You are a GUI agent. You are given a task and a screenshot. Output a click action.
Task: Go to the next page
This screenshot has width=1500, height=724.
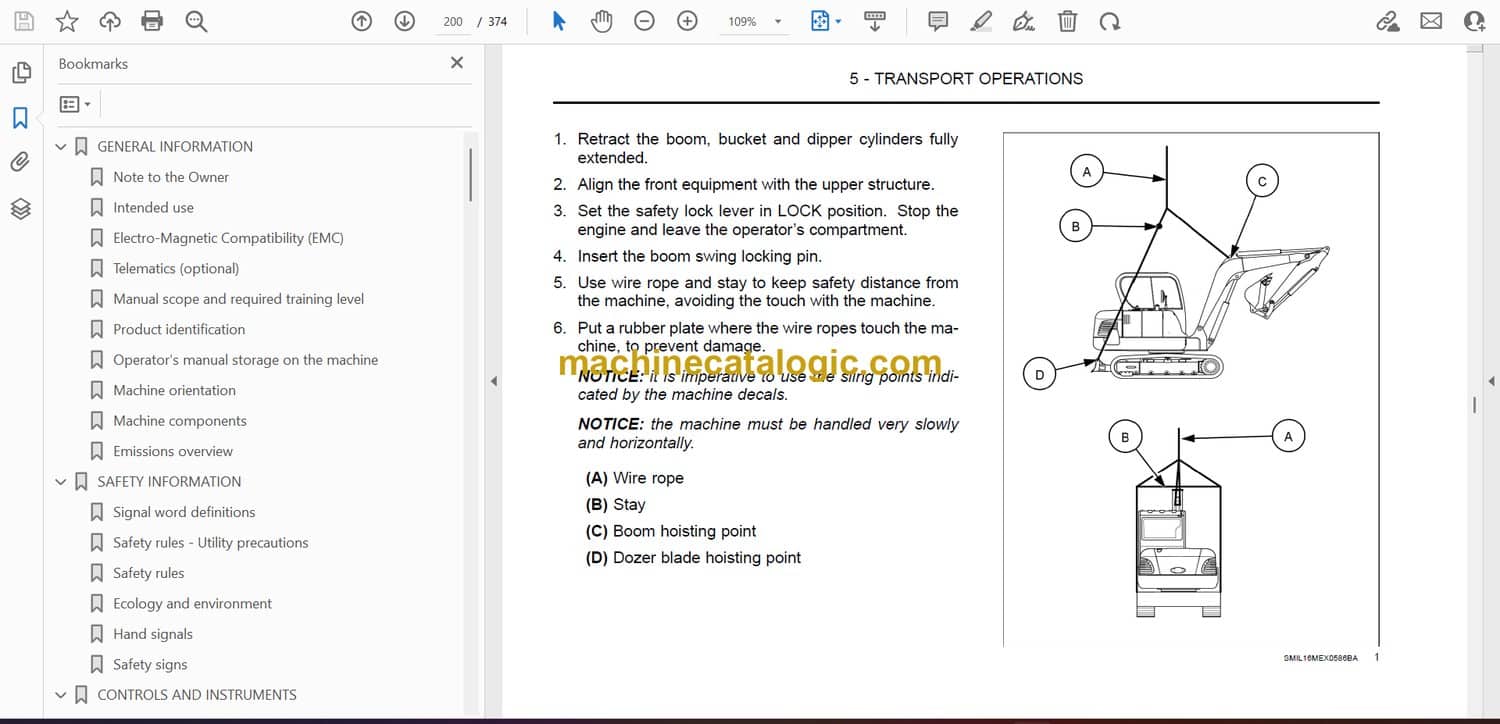[x=405, y=21]
